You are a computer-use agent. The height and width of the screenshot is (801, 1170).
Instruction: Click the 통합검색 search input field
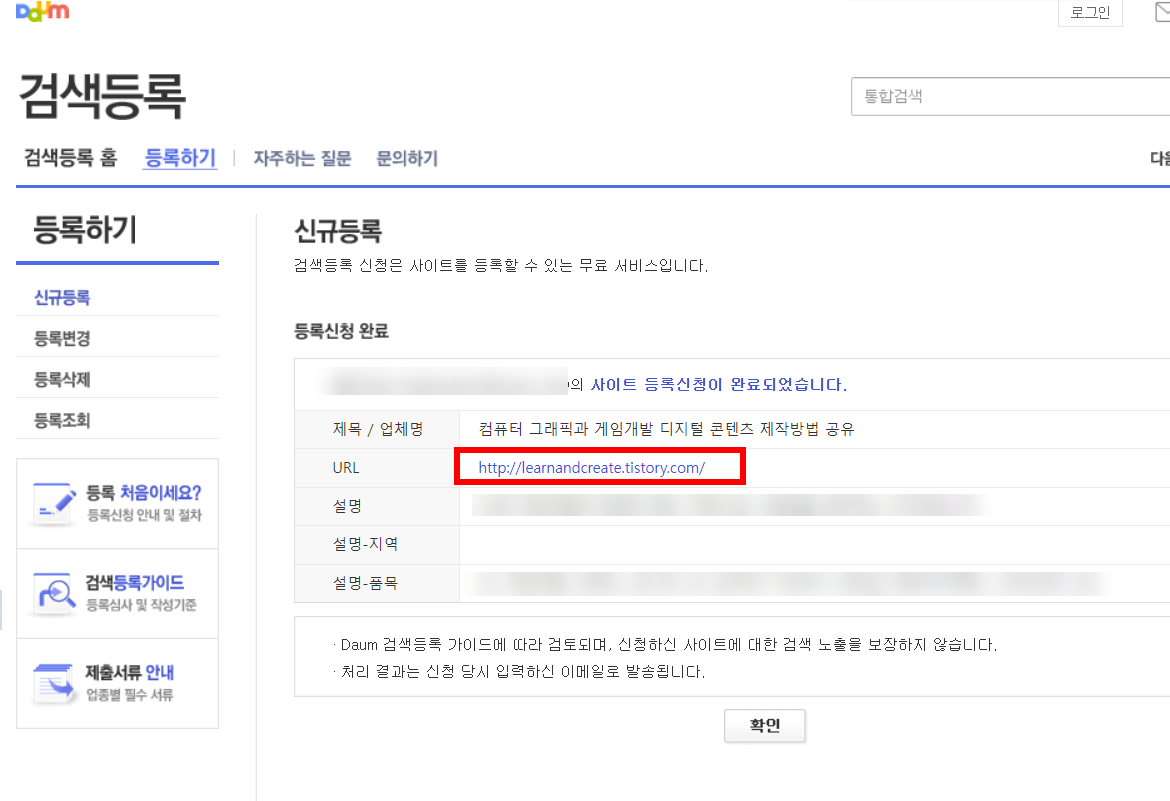(1010, 96)
